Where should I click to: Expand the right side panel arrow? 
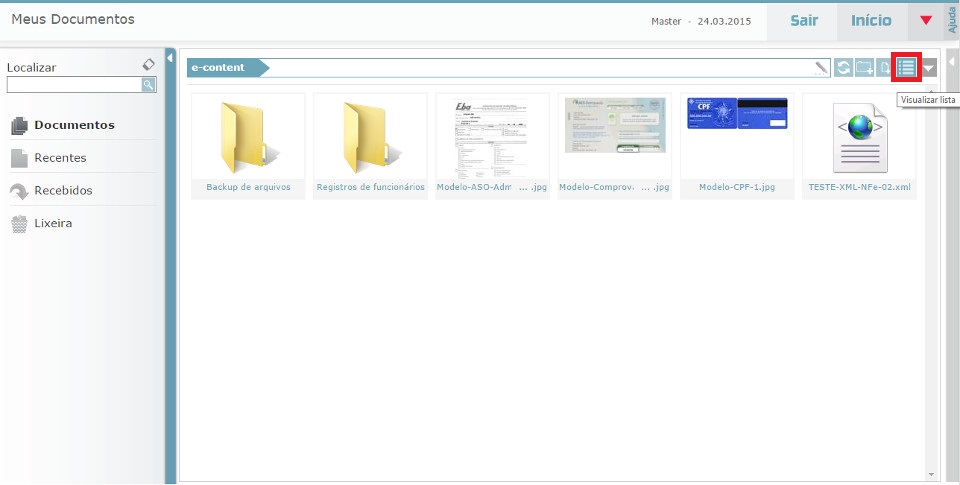[x=951, y=62]
